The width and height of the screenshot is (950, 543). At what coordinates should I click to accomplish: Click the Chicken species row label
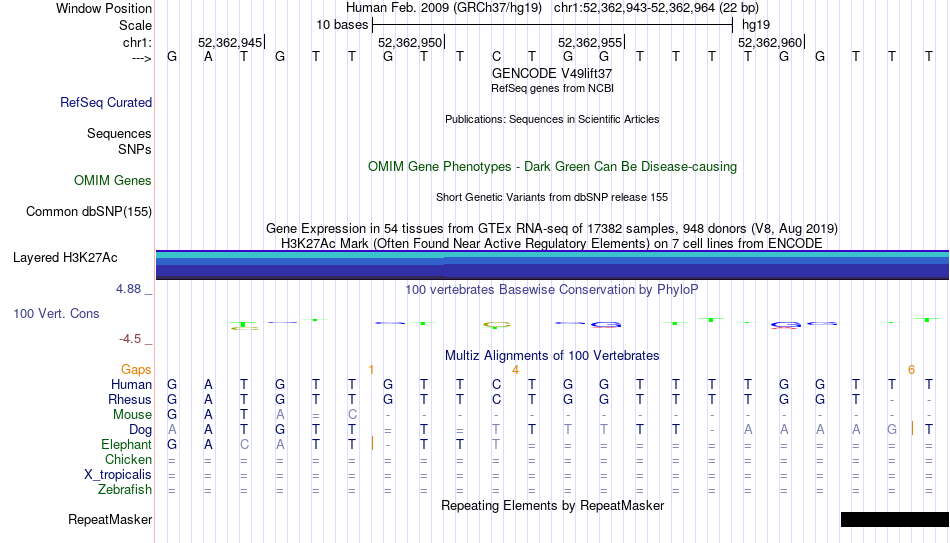coord(128,459)
